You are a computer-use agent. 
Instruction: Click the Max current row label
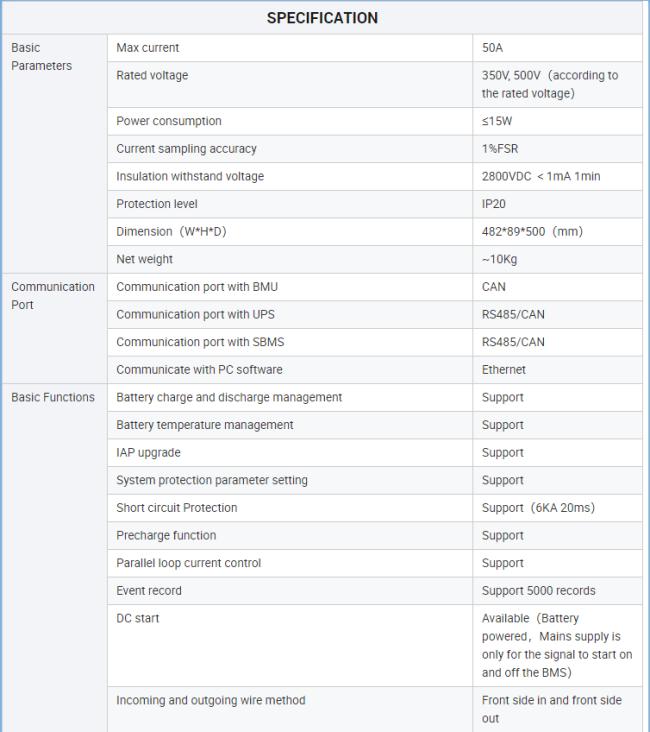[x=148, y=48]
